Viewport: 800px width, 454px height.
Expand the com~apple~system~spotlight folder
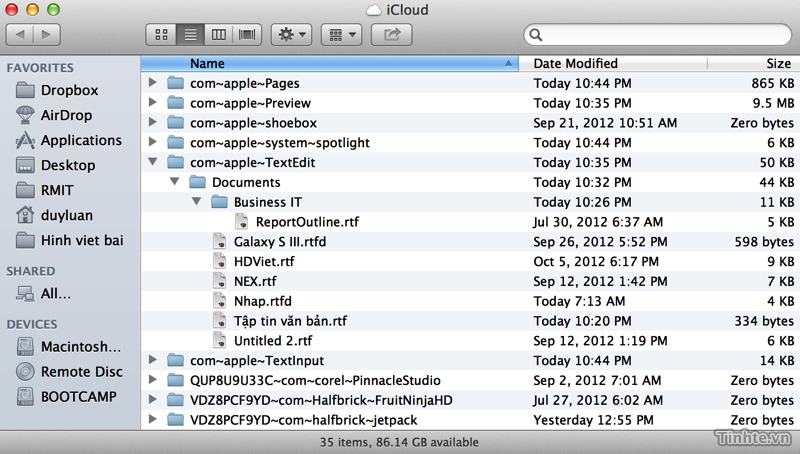152,142
